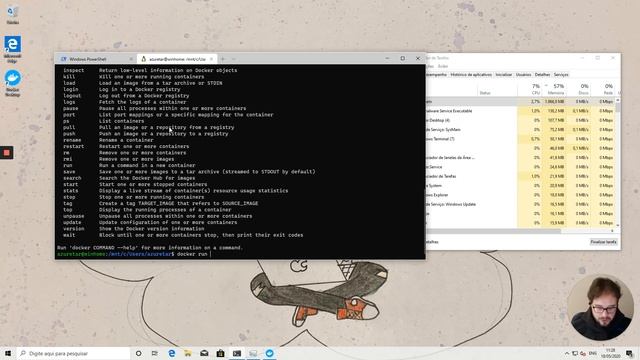The image size is (640, 360).
Task: Open Task Manager Usuários tab
Action: click(x=523, y=75)
